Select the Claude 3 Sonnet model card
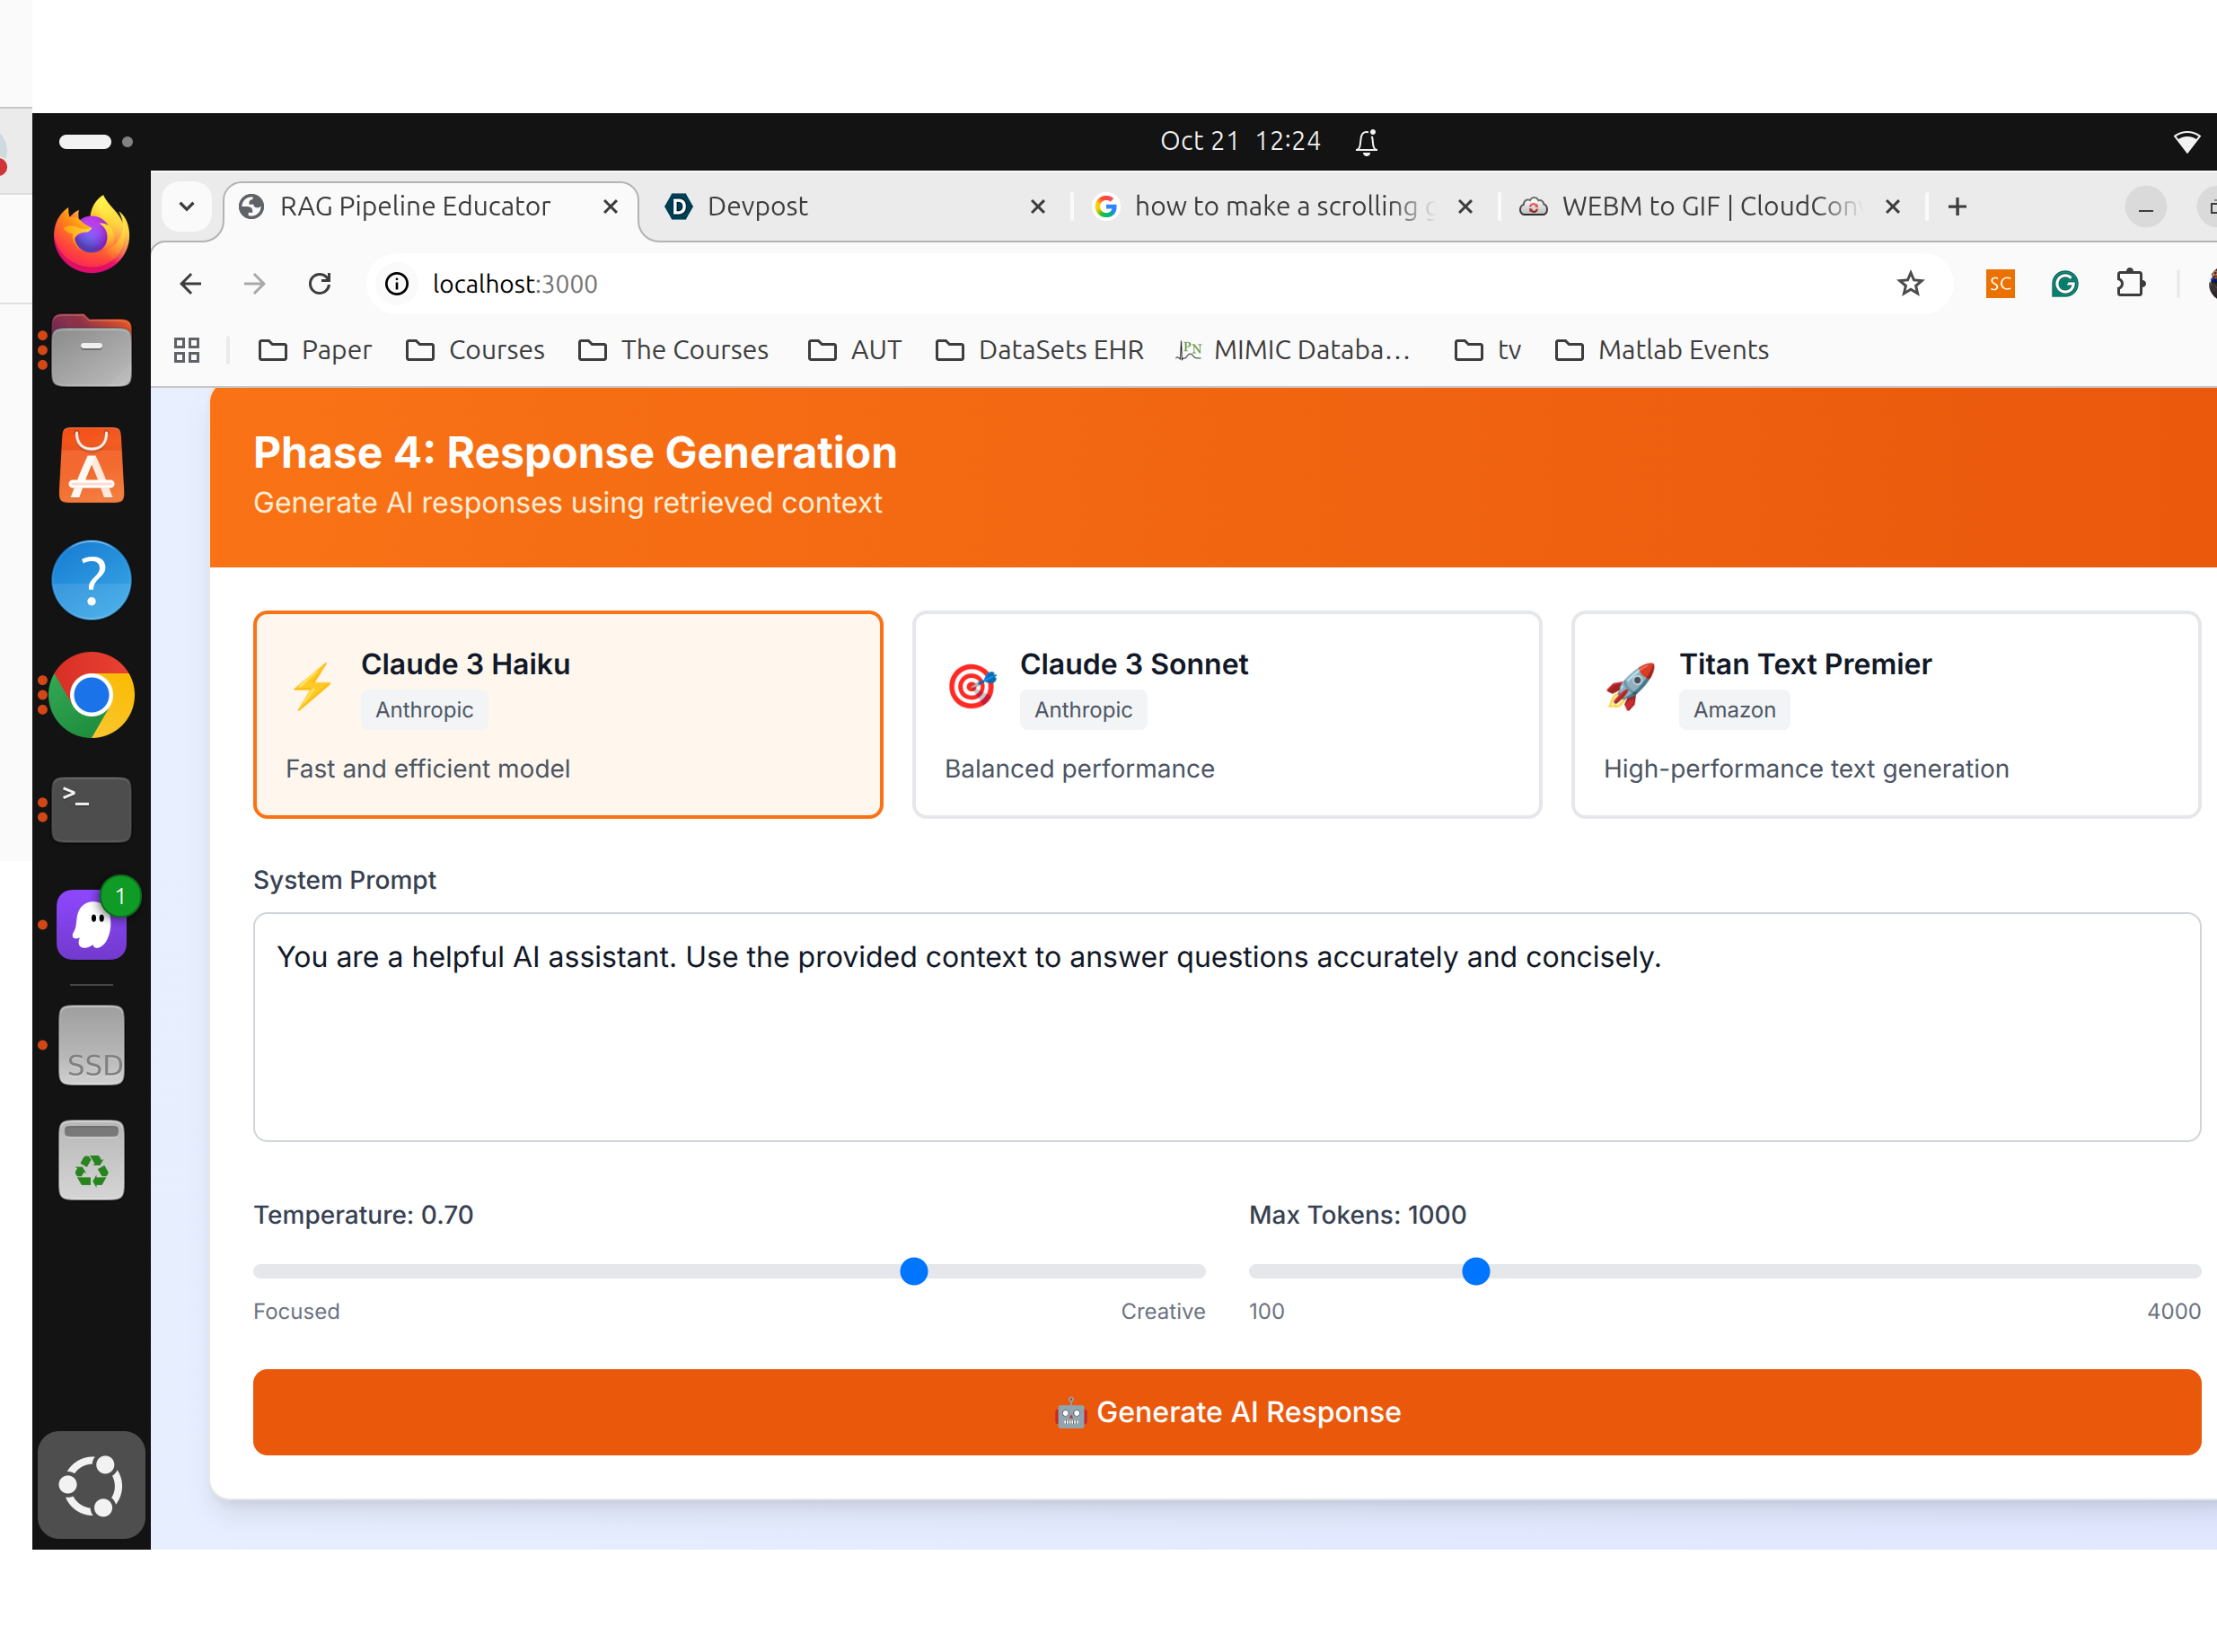The width and height of the screenshot is (2217, 1652). (x=1226, y=714)
